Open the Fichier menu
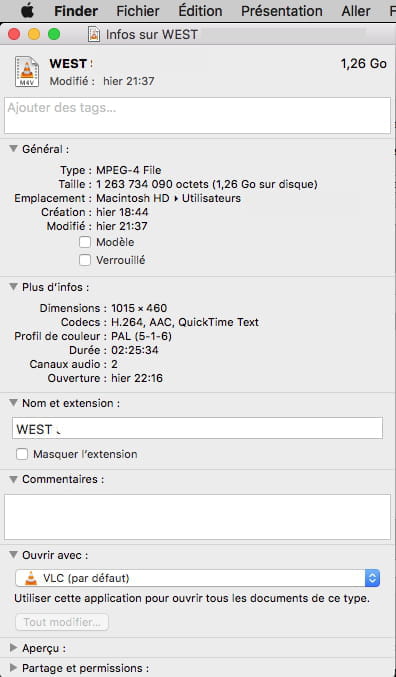This screenshot has height=677, width=396. (x=138, y=11)
